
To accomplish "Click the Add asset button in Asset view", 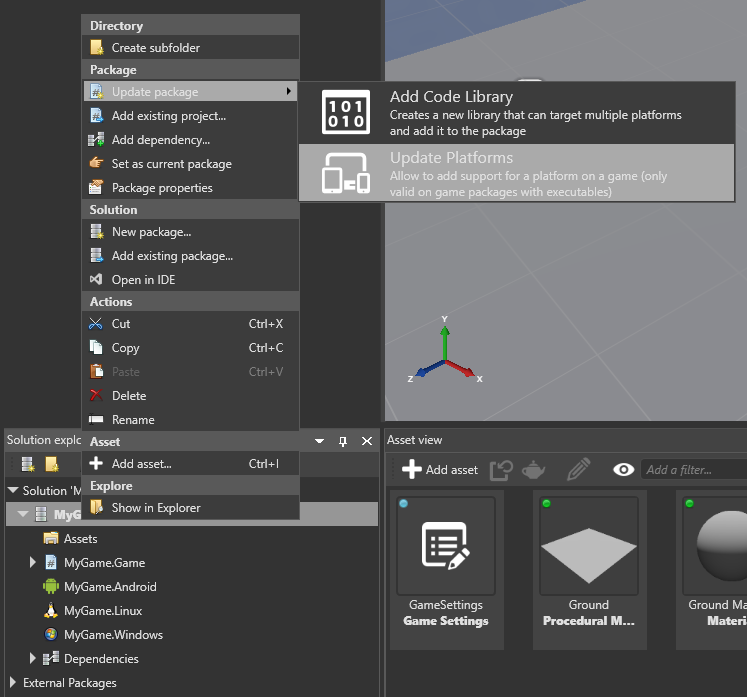I will tap(440, 470).
